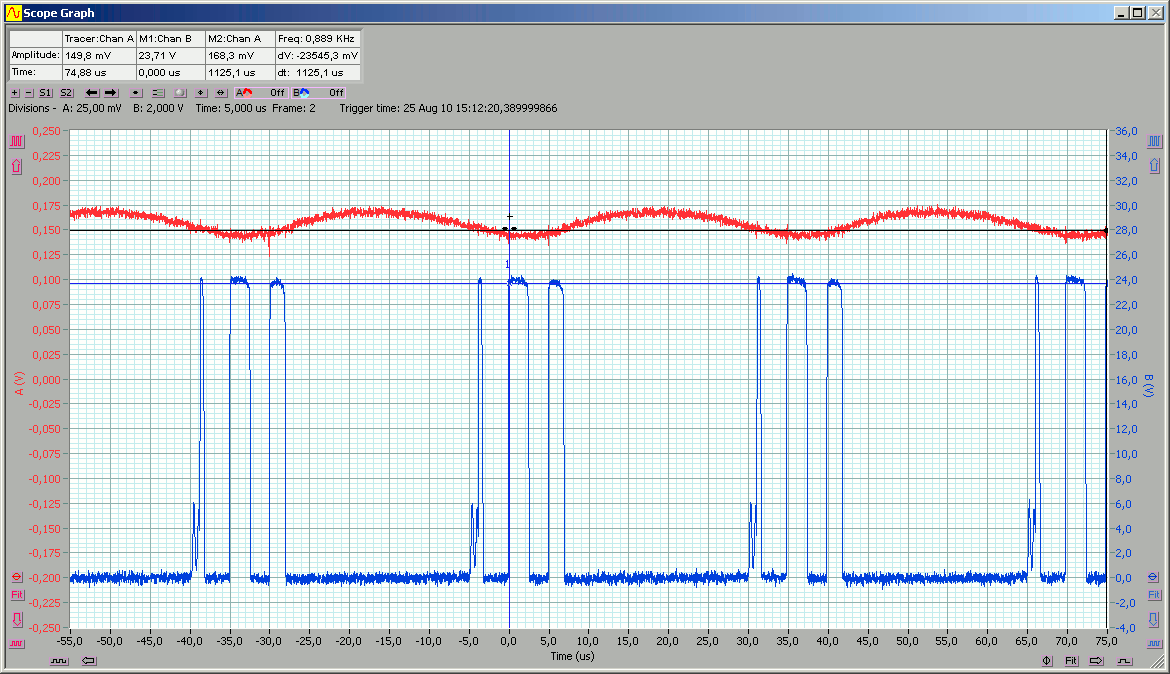Viewport: 1170px width, 674px height.
Task: Click red pulse-wave icon below channel A axis
Action: [x=16, y=643]
